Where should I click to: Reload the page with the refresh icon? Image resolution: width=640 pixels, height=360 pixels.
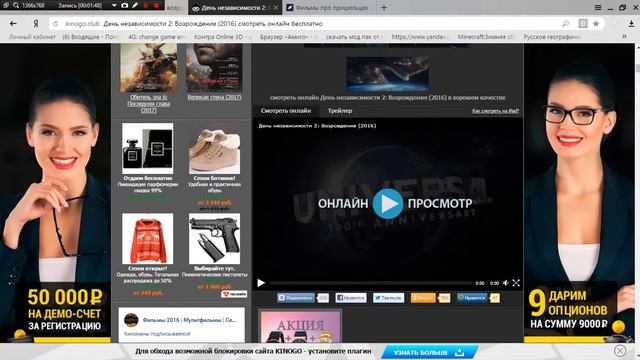click(x=56, y=24)
